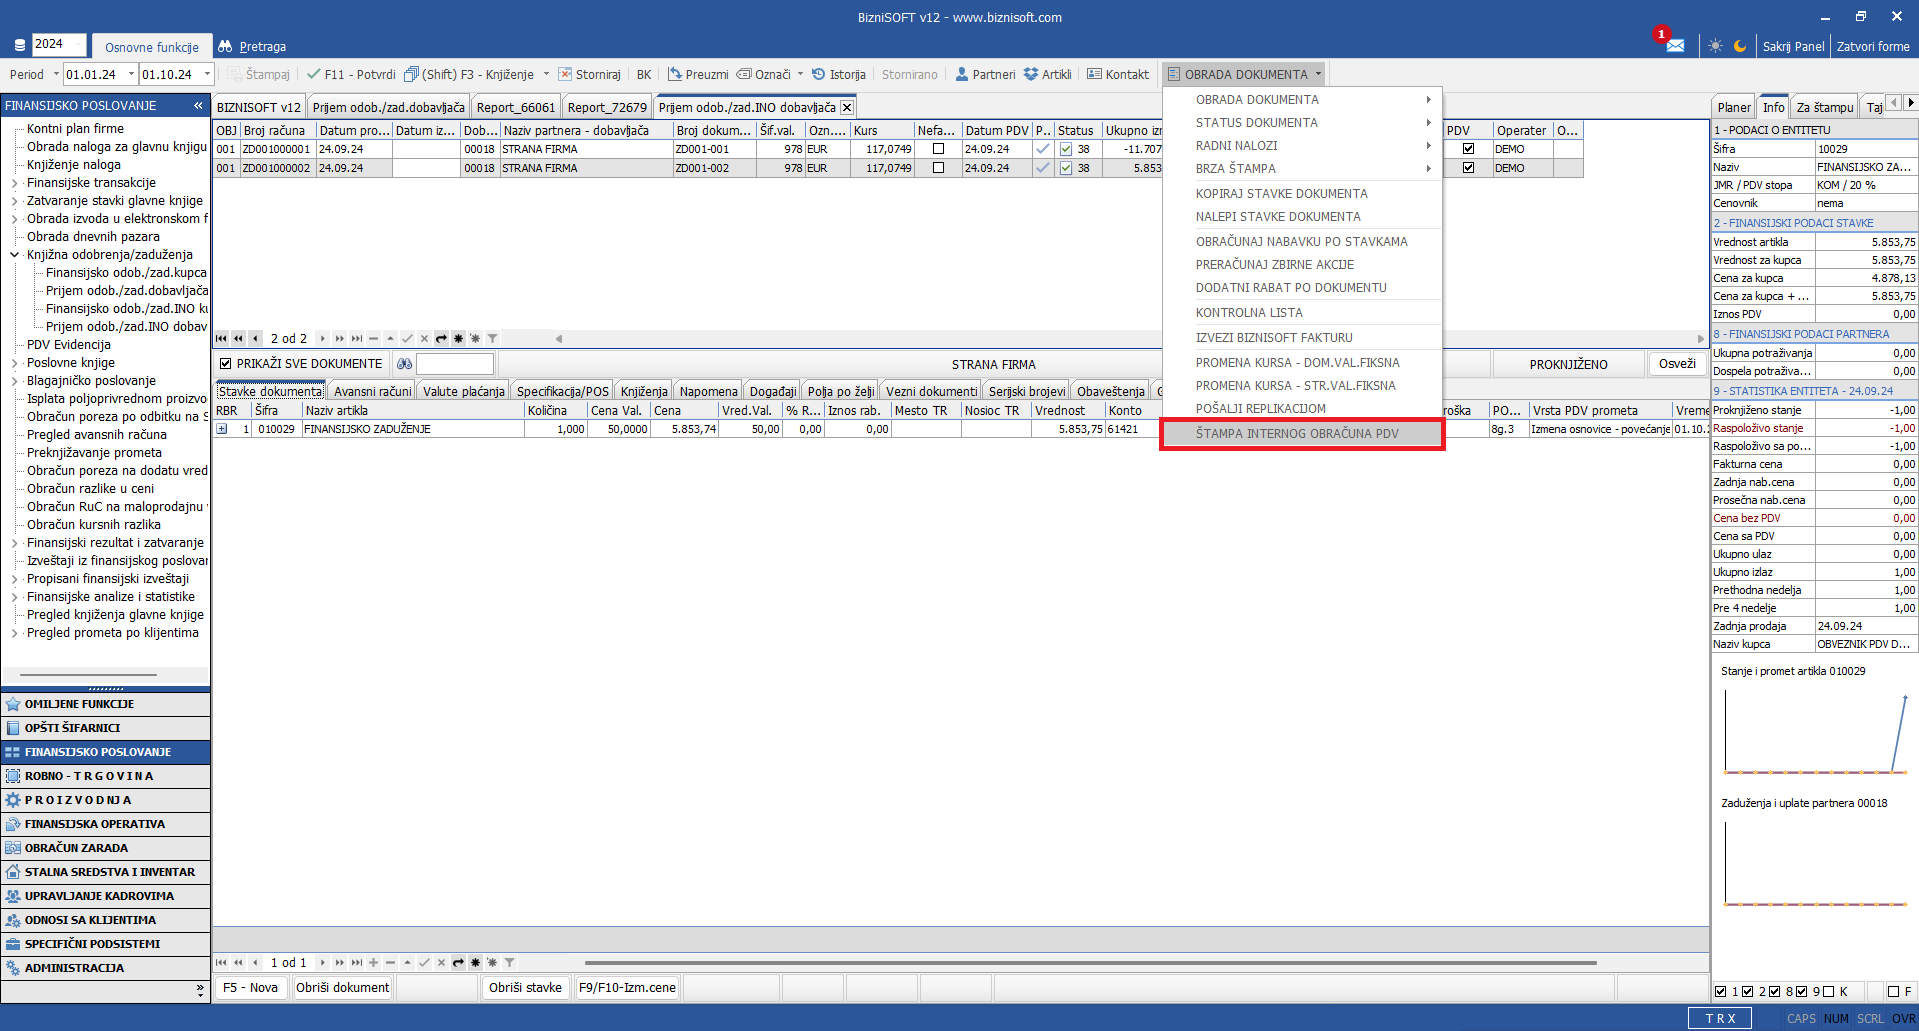Toggle Nefa checkbox for ZD001000001 row
This screenshot has height=1031, width=1919.
coord(938,149)
